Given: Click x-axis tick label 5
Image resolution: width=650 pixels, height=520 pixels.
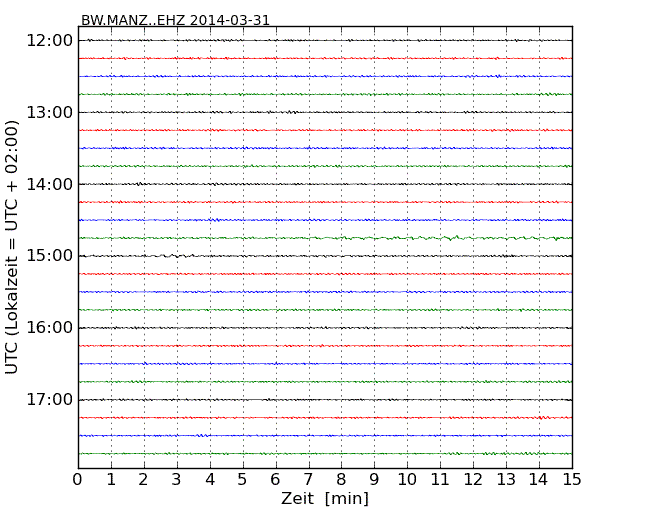Looking at the screenshot, I should (242, 480).
